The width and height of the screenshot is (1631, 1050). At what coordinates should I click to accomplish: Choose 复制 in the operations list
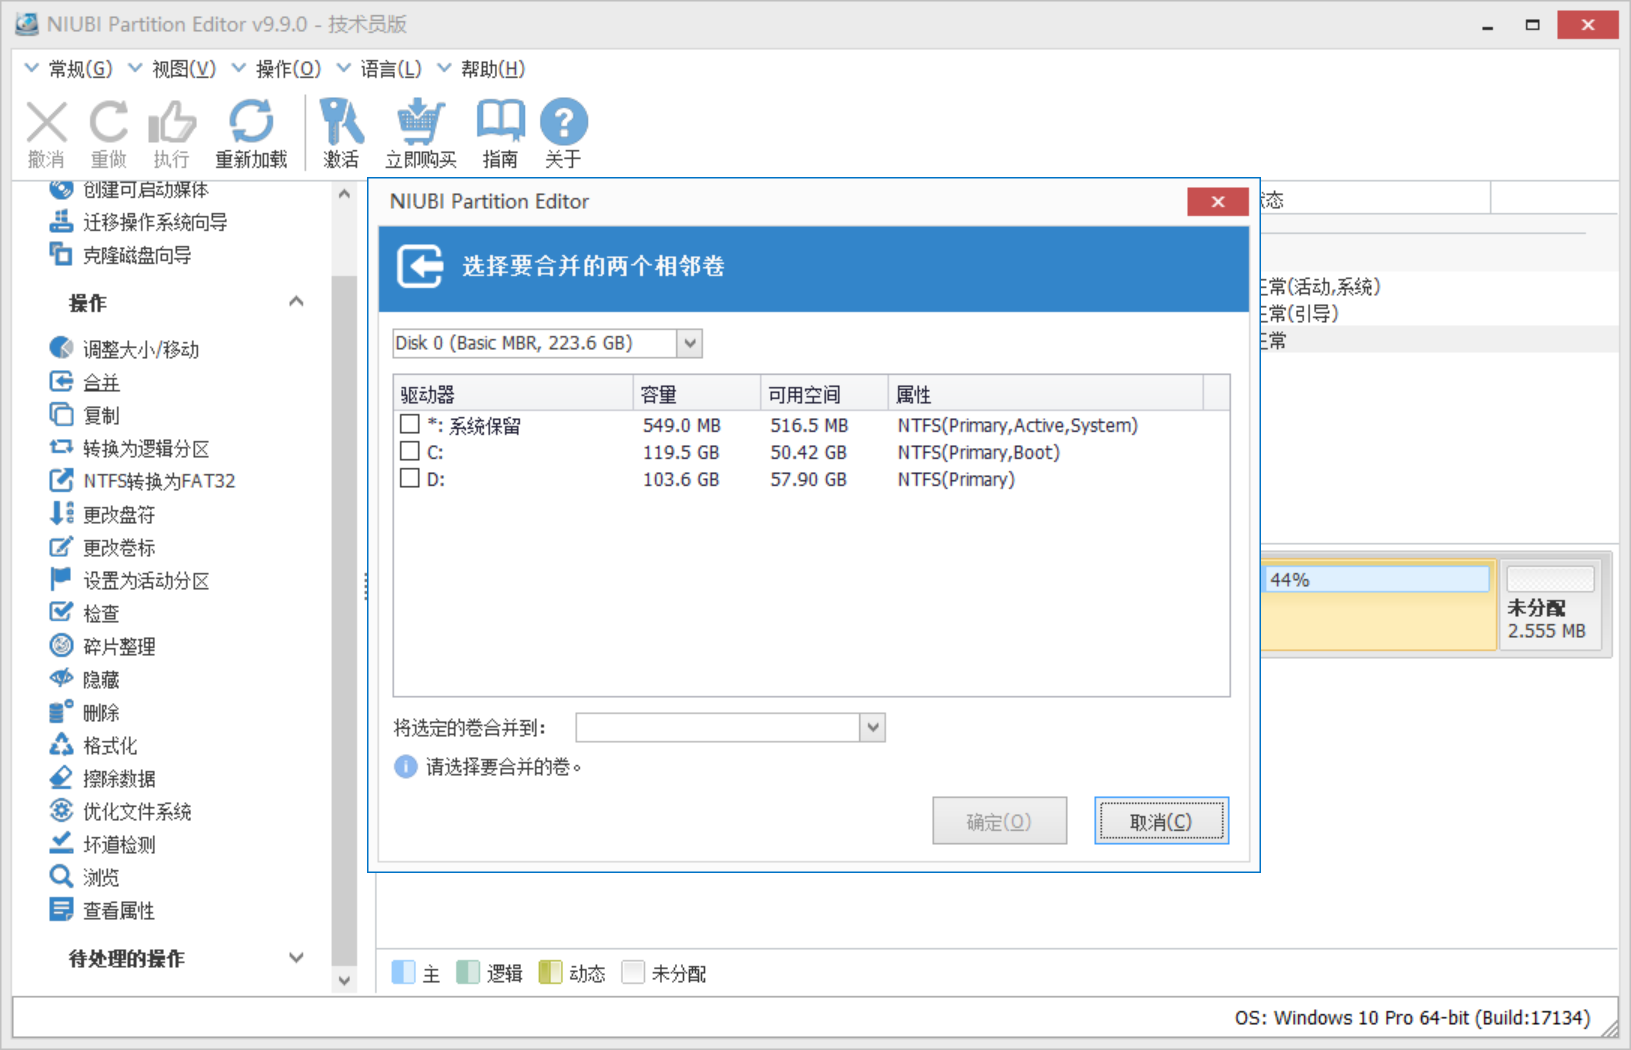(85, 415)
